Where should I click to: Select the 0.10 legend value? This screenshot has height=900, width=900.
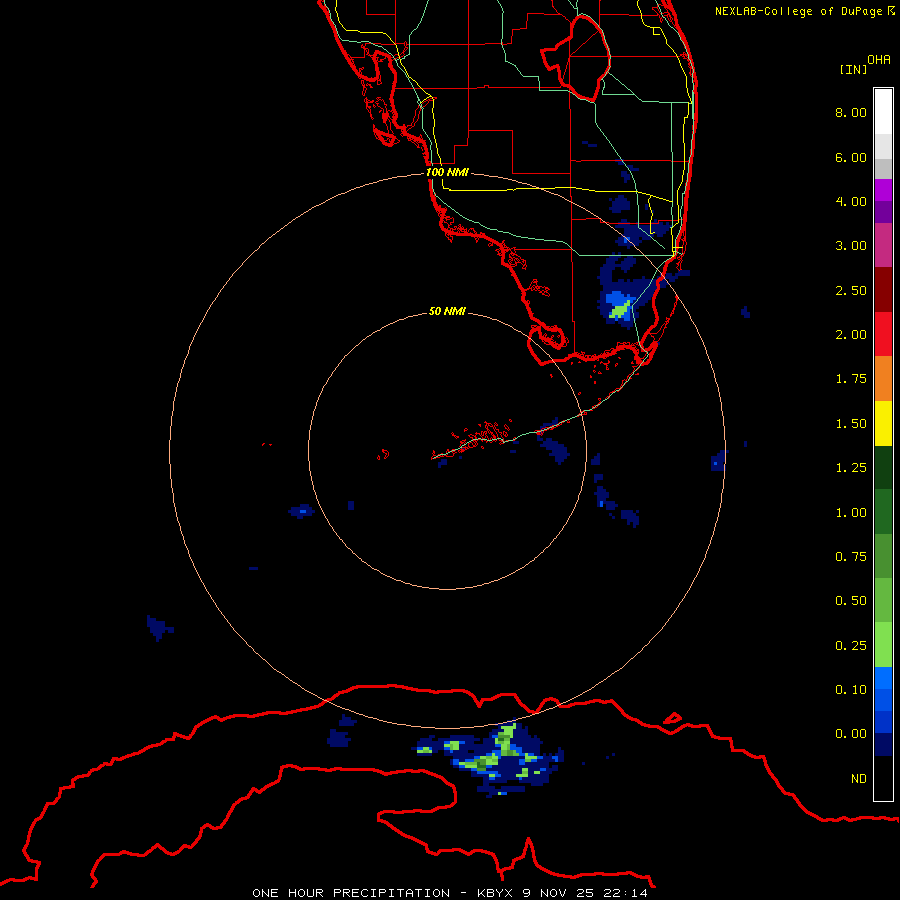point(851,690)
